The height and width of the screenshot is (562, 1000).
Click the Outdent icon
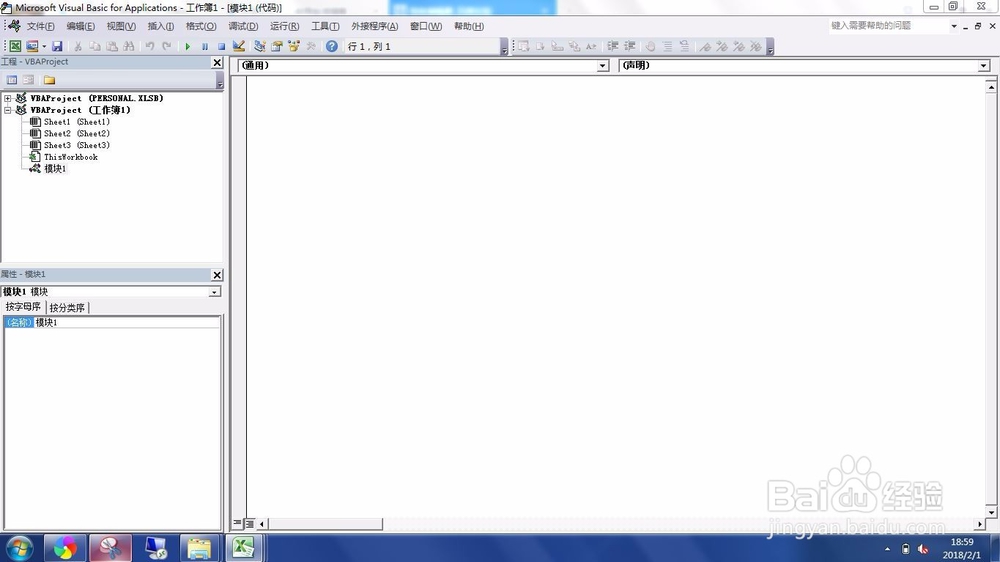(629, 46)
